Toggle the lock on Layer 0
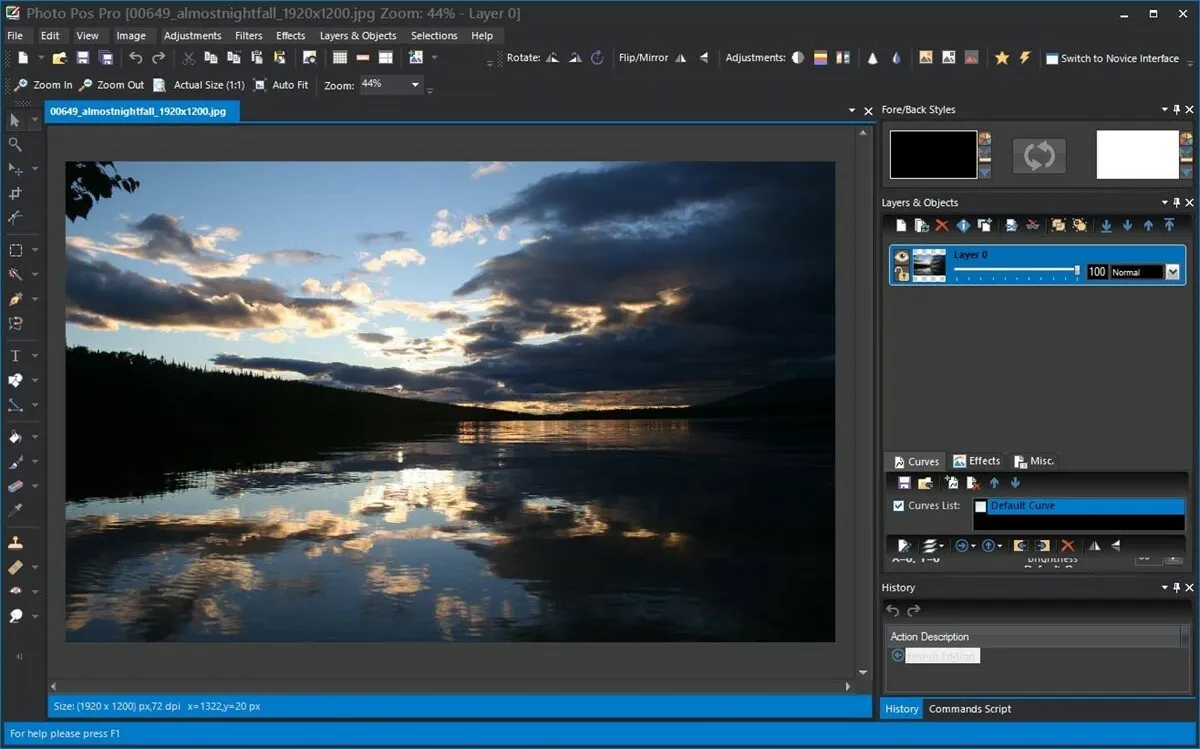The width and height of the screenshot is (1200, 749). pyautogui.click(x=902, y=274)
